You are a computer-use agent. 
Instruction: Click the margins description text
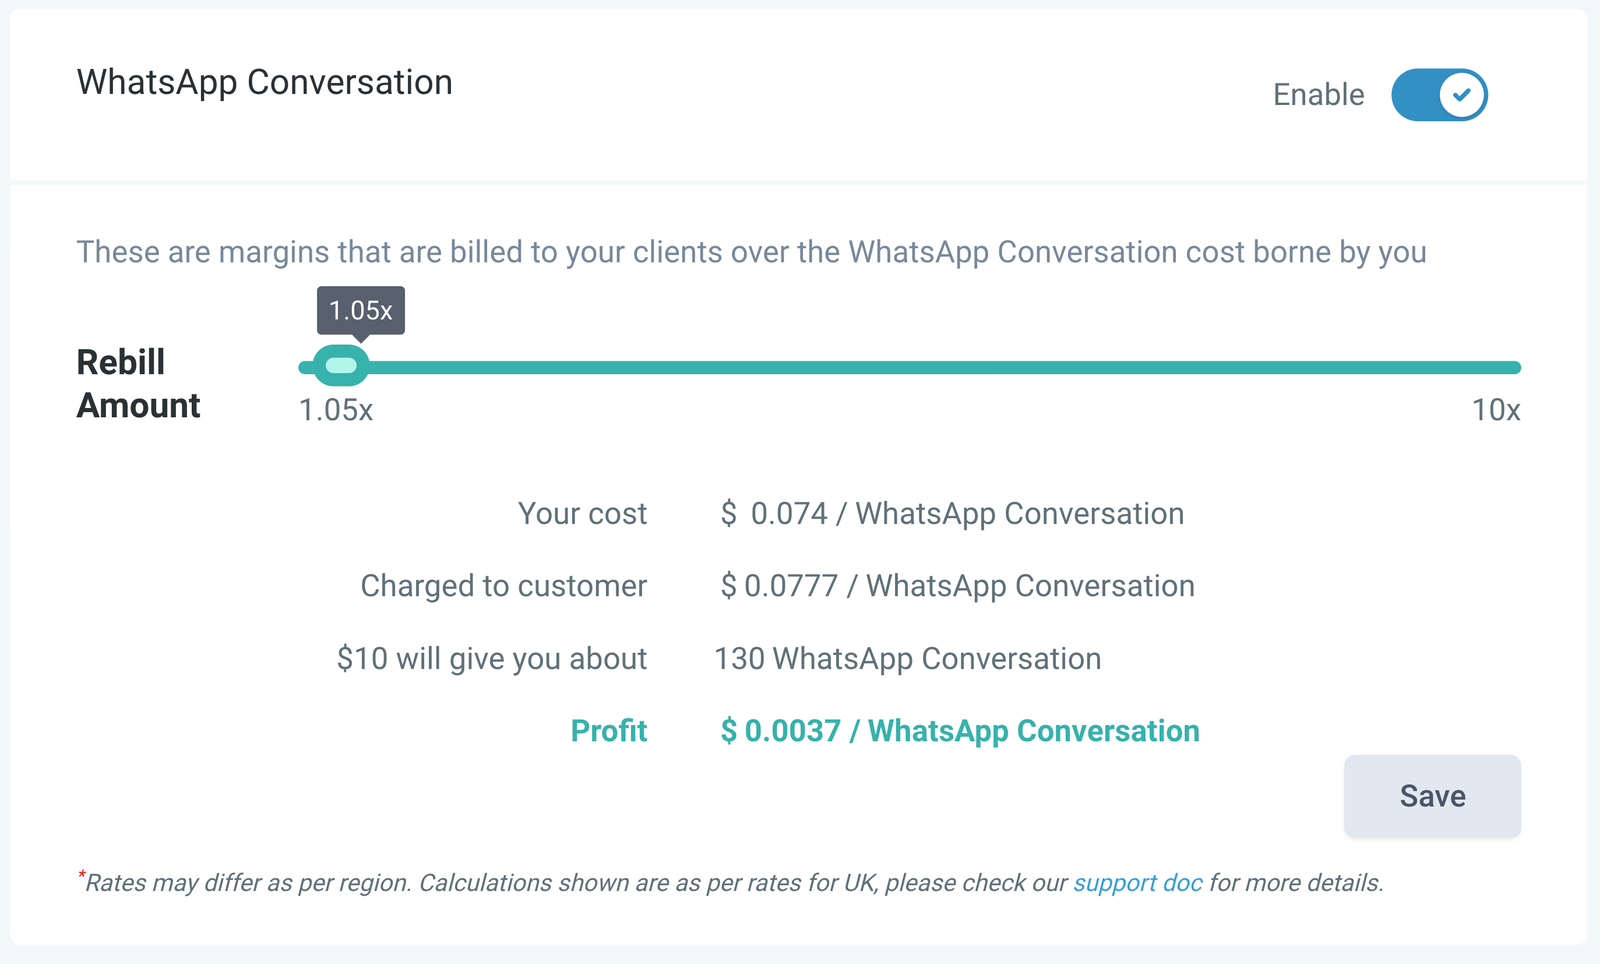[x=751, y=252]
